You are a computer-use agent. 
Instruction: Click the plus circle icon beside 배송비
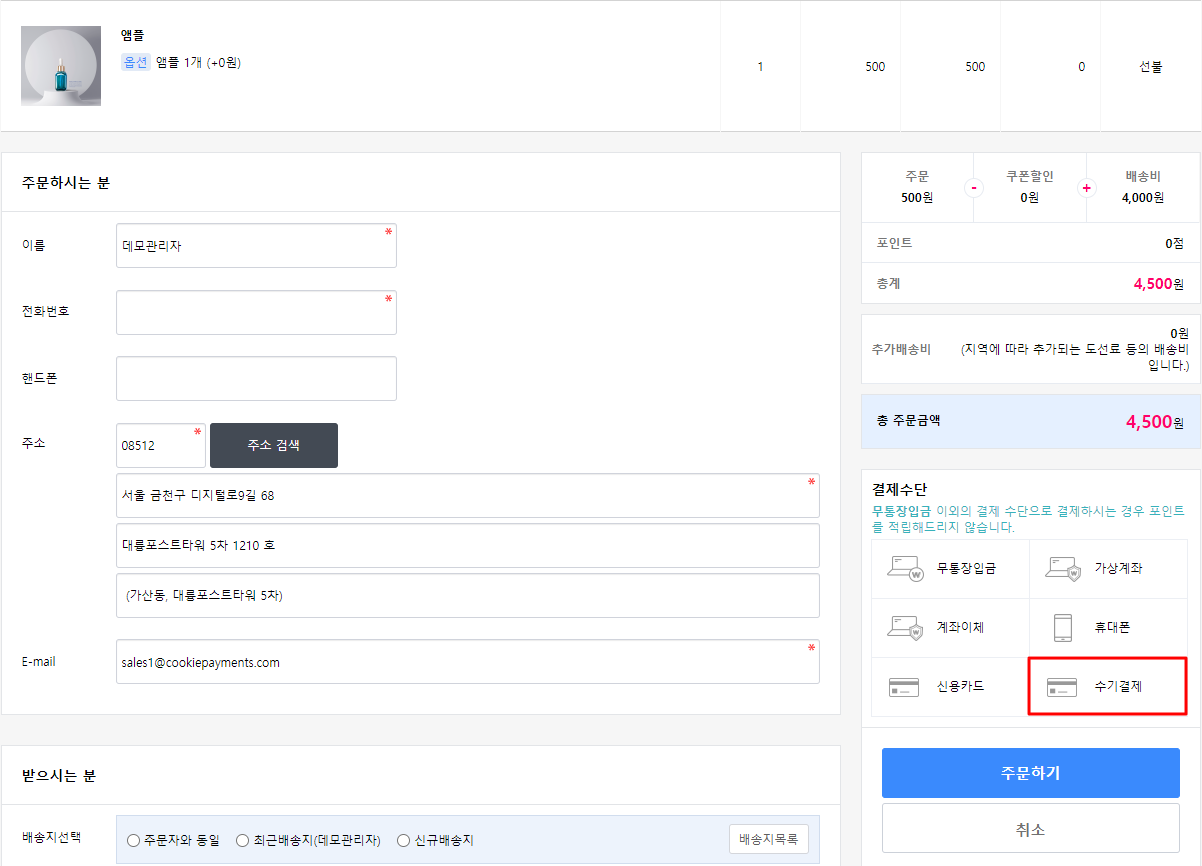click(1087, 188)
